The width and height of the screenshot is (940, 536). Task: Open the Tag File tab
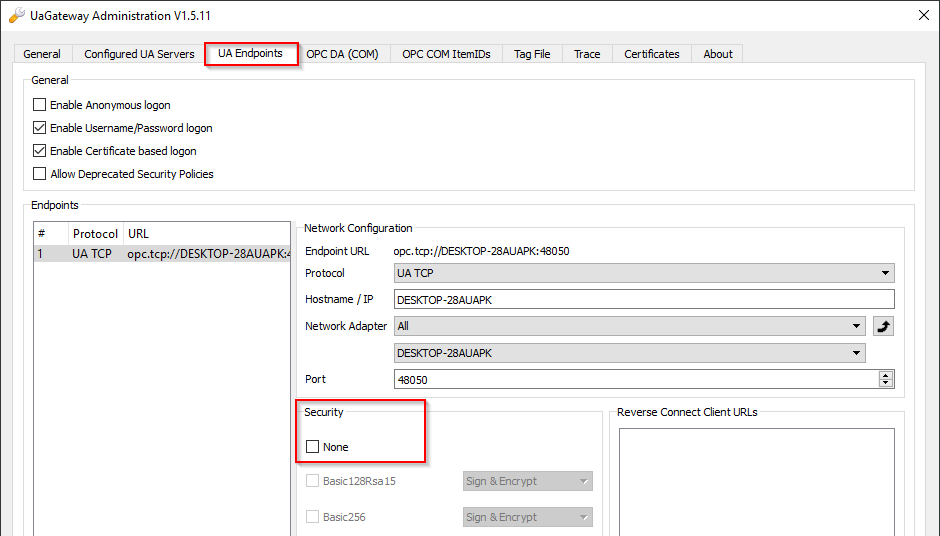point(532,54)
